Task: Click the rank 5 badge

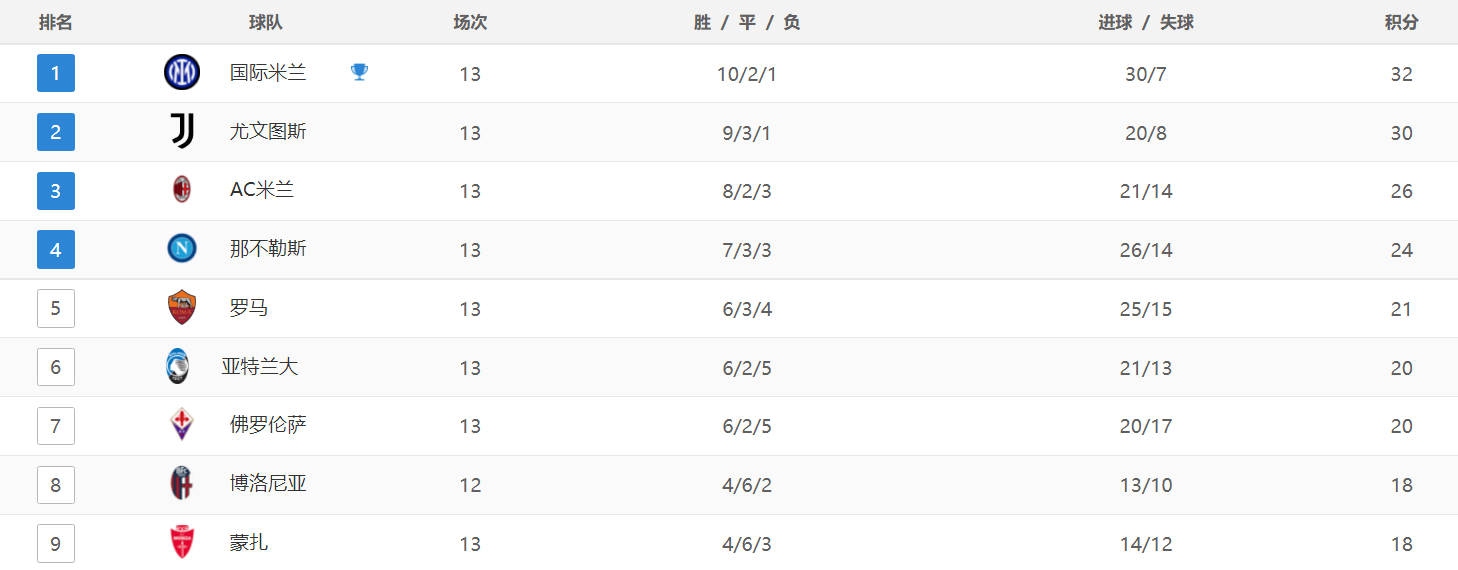Action: click(x=56, y=308)
